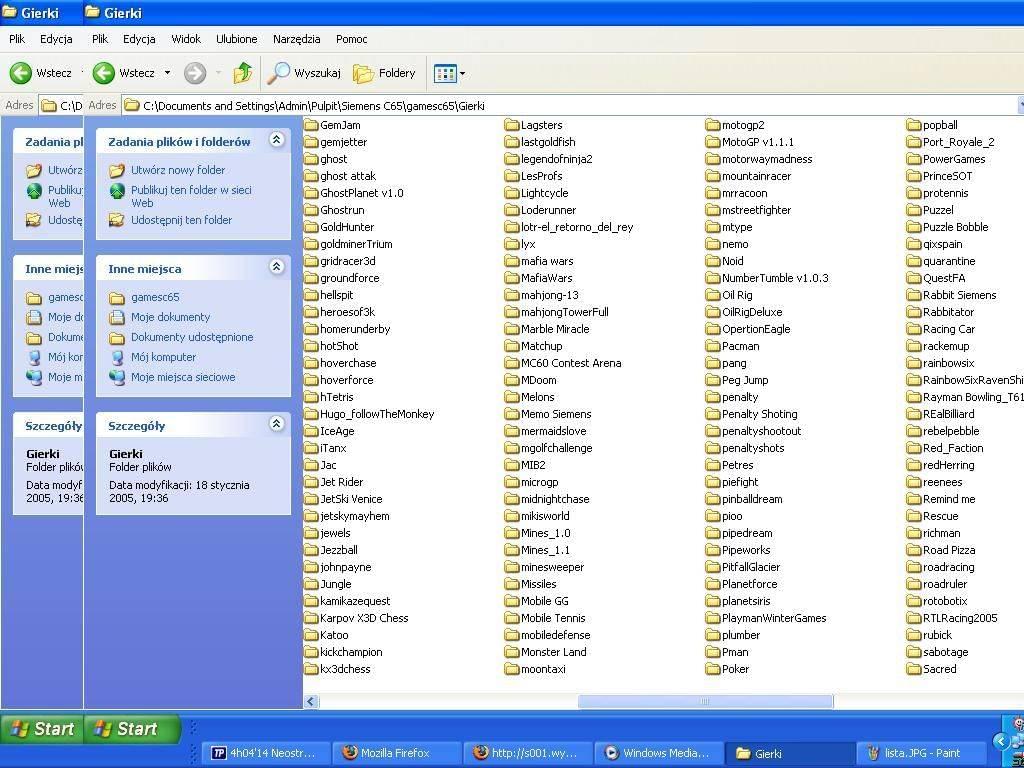Viewport: 1024px width, 768px height.
Task: Open Wstecz history dropdown arrow
Action: (x=167, y=73)
